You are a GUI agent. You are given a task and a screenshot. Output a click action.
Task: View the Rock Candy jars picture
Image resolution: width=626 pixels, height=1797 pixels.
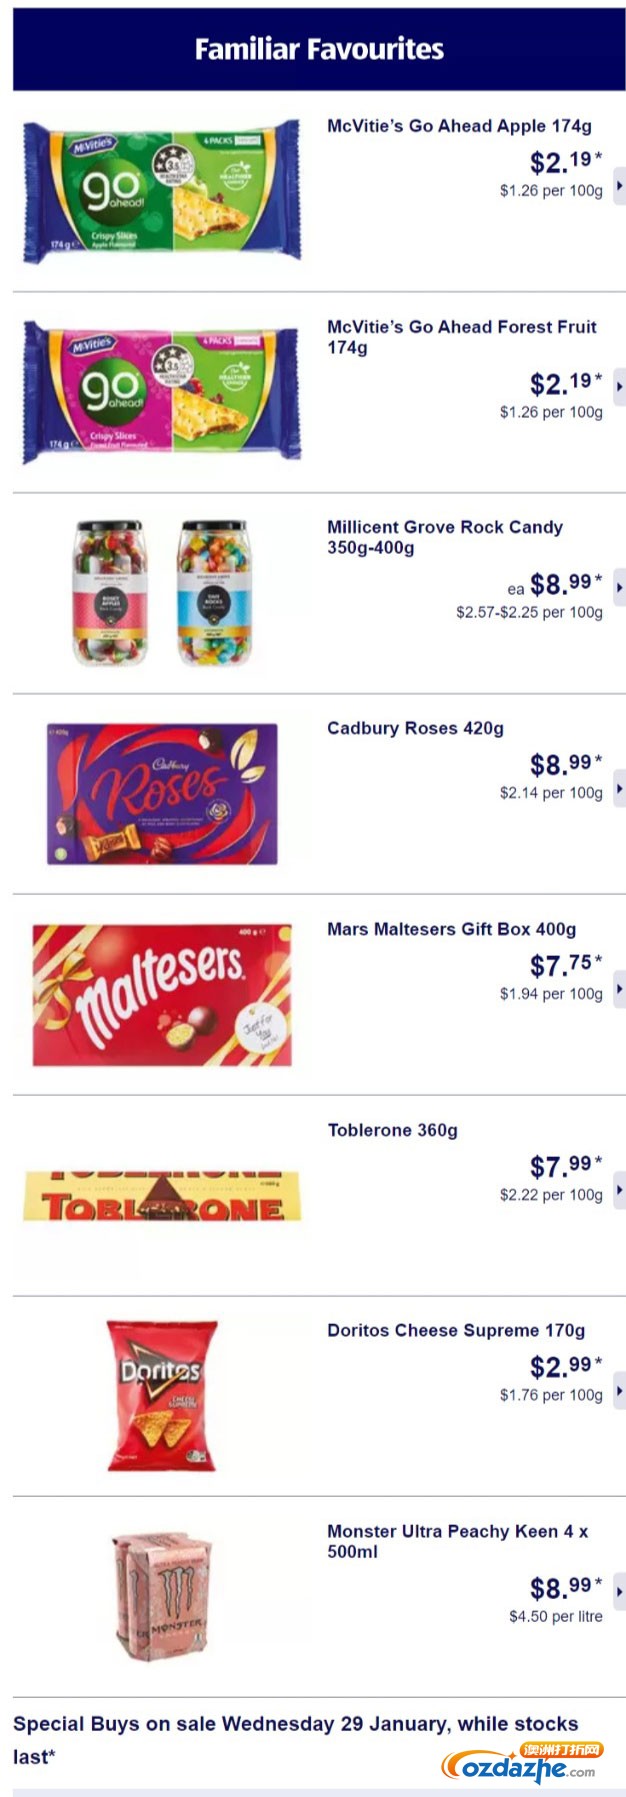tap(161, 592)
